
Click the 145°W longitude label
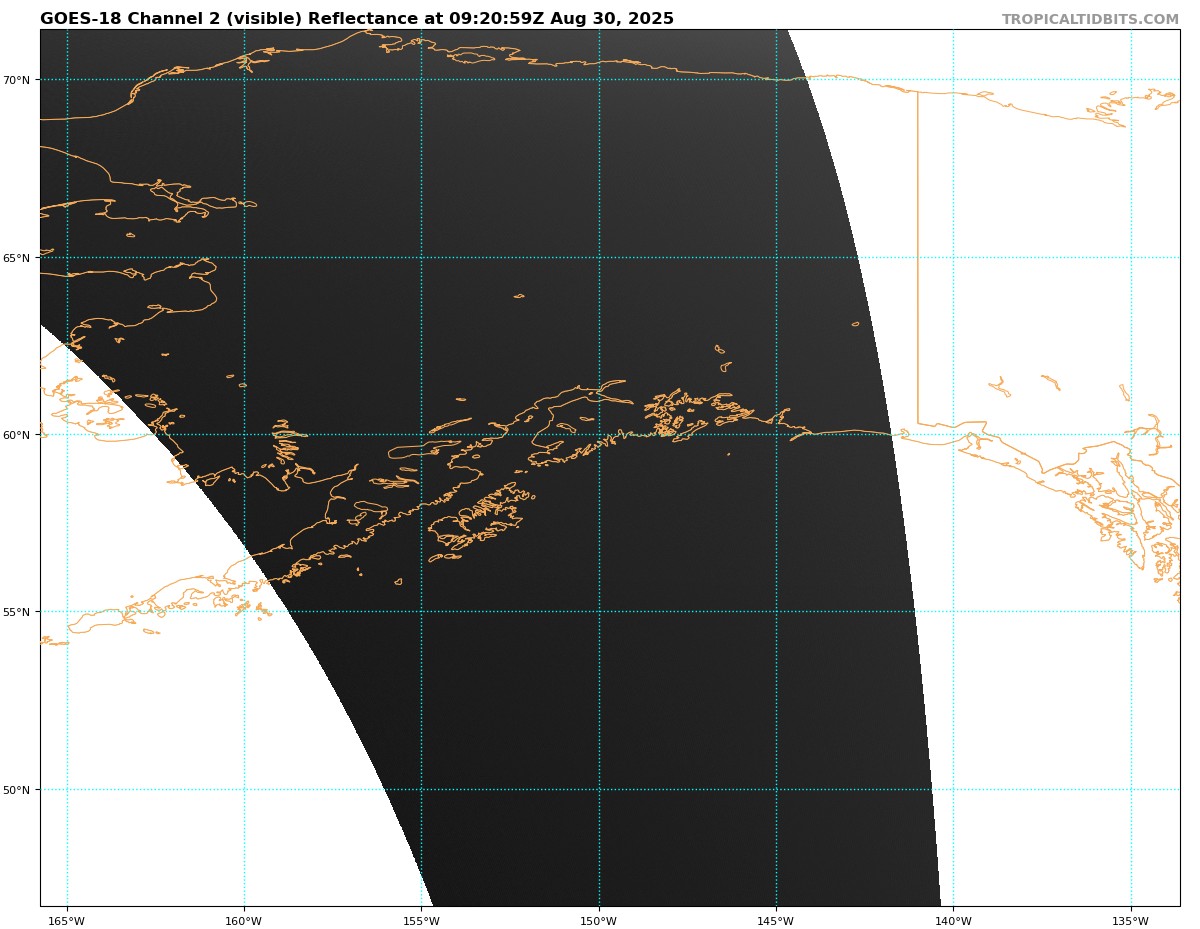776,921
